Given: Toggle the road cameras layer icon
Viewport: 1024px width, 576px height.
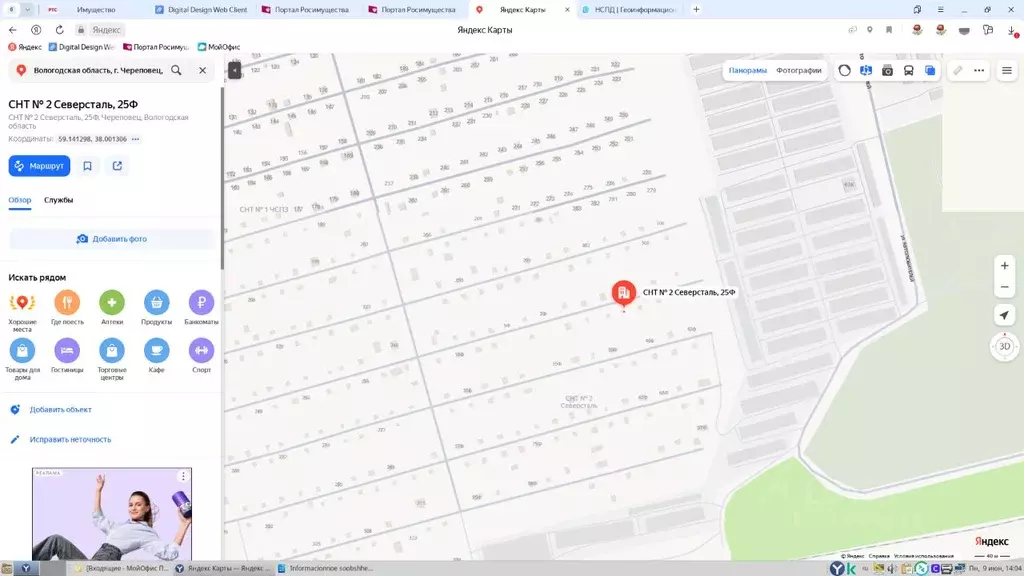Looking at the screenshot, I should point(888,71).
